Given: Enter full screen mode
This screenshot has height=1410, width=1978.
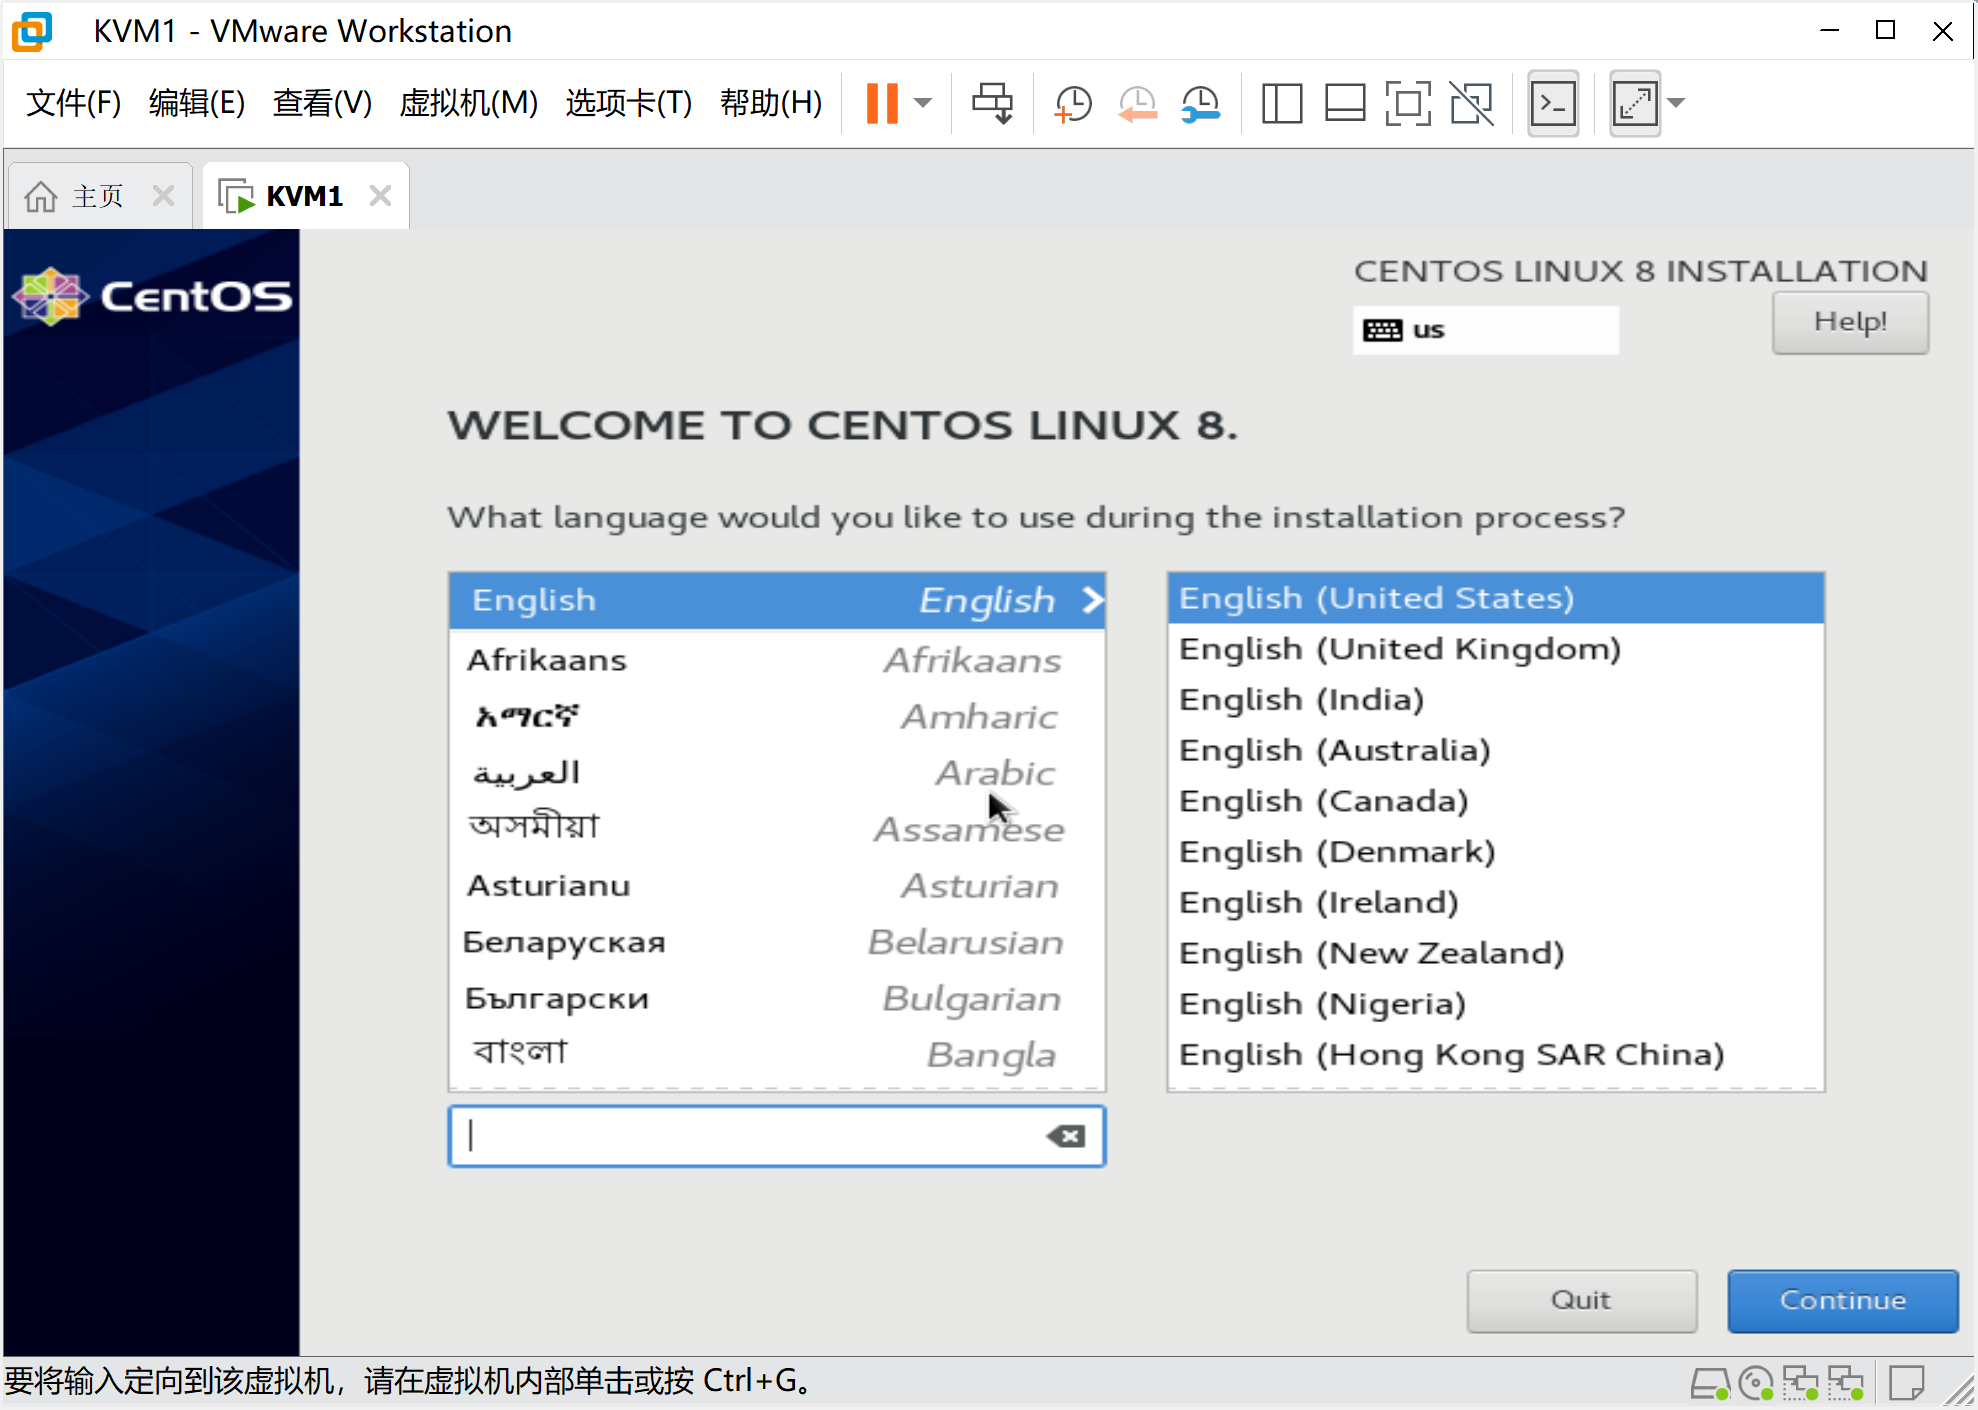Looking at the screenshot, I should tap(1408, 103).
